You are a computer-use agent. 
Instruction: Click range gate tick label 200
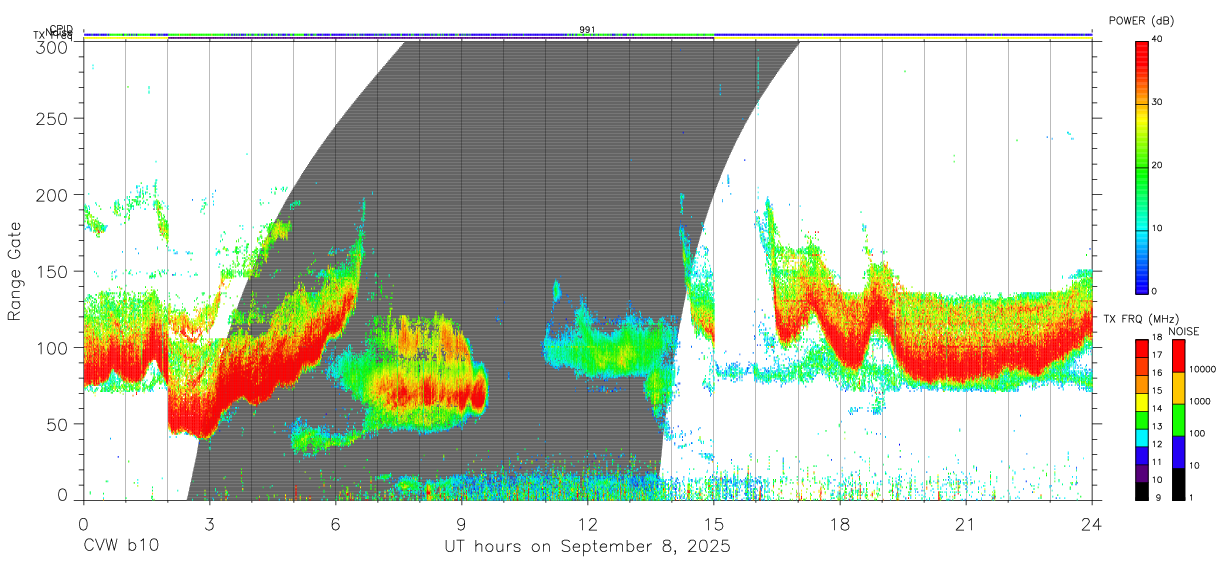[x=54, y=195]
